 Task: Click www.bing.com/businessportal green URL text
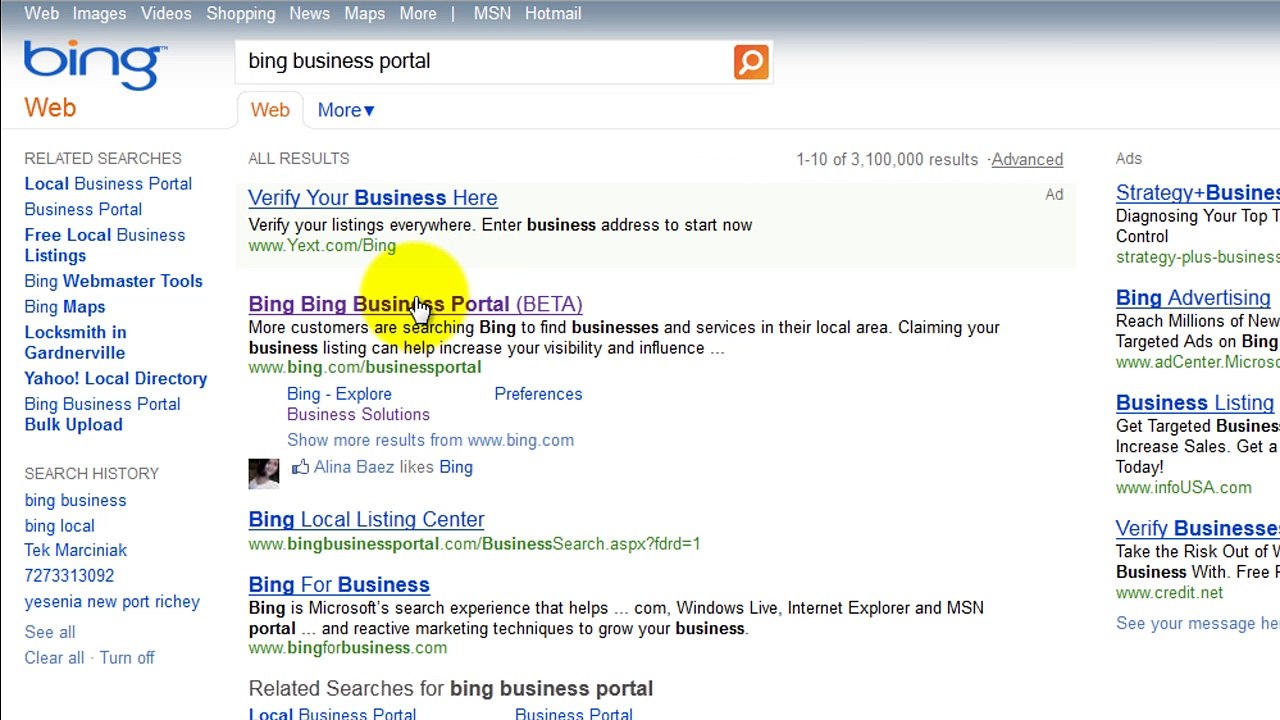click(365, 367)
